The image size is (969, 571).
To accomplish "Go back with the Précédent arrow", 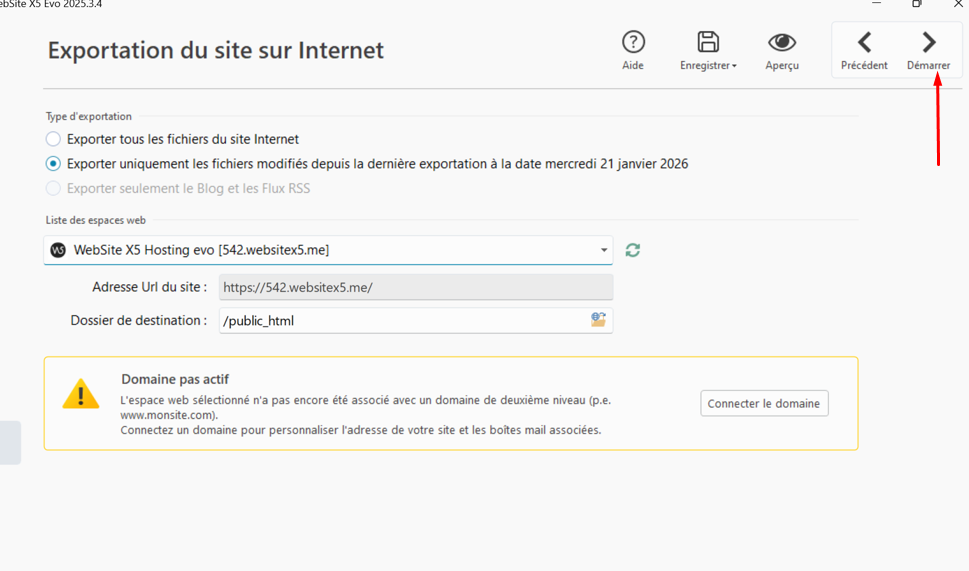I will coord(864,42).
